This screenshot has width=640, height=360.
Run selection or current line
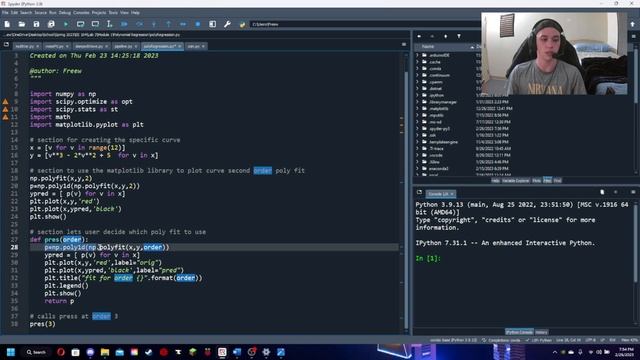109,24
